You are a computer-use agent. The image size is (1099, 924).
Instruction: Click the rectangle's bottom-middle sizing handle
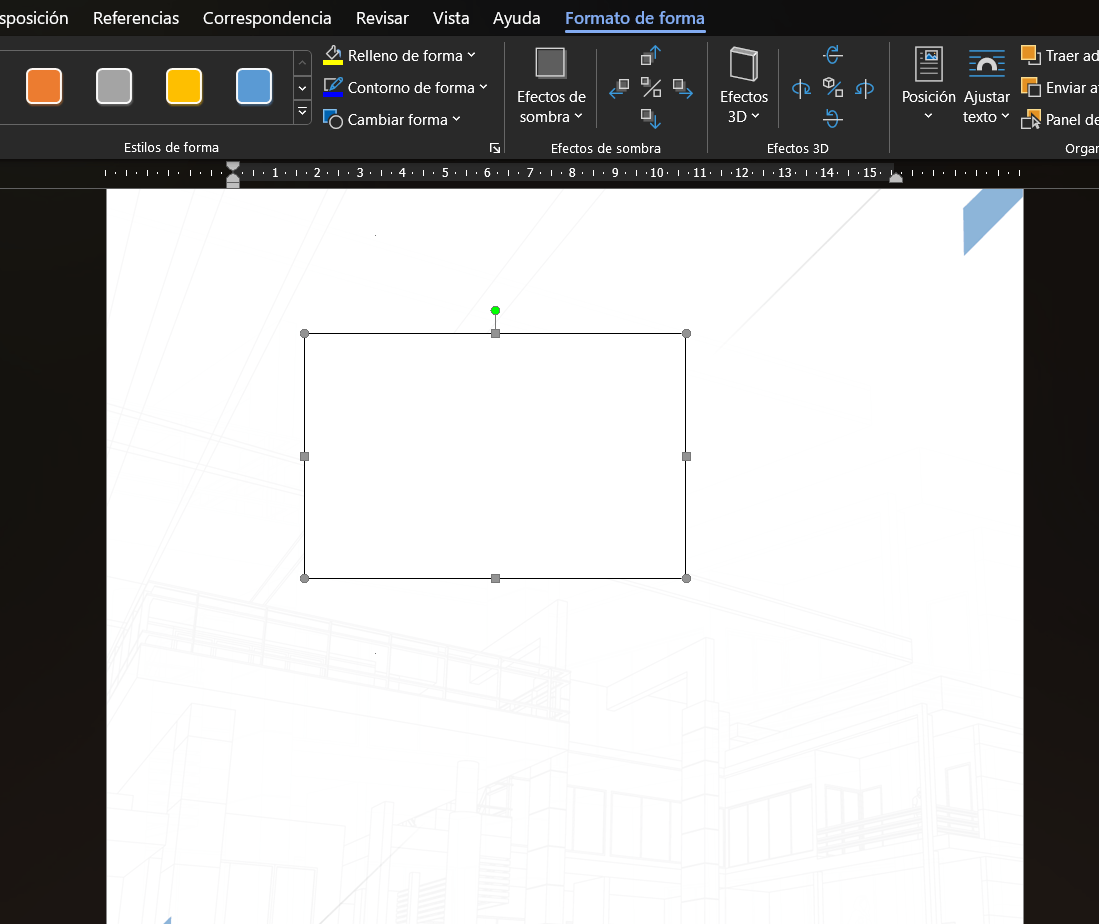coord(496,578)
